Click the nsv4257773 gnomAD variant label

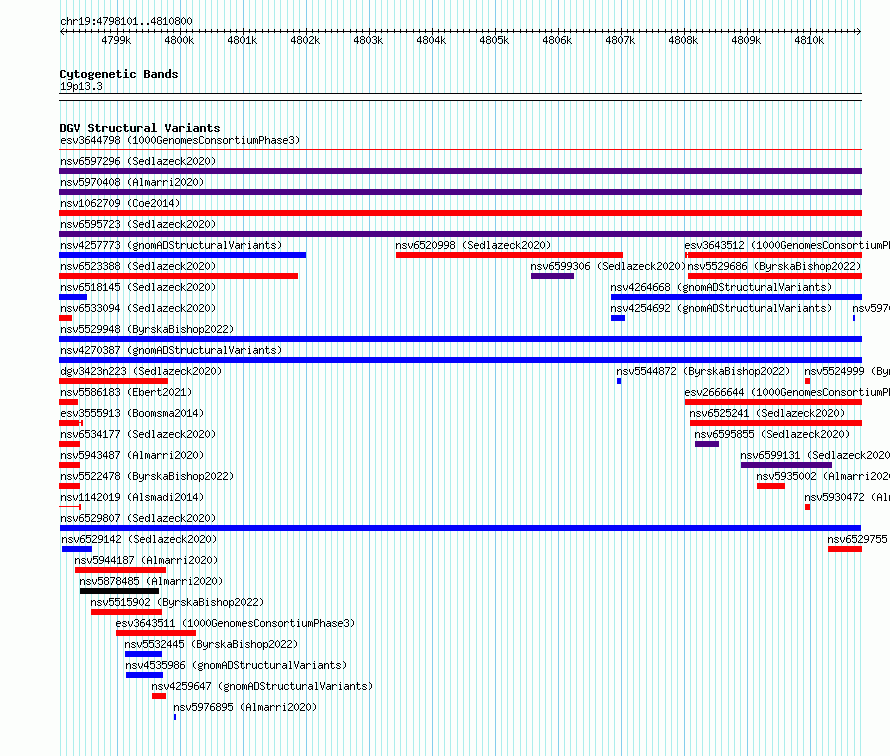[171, 245]
